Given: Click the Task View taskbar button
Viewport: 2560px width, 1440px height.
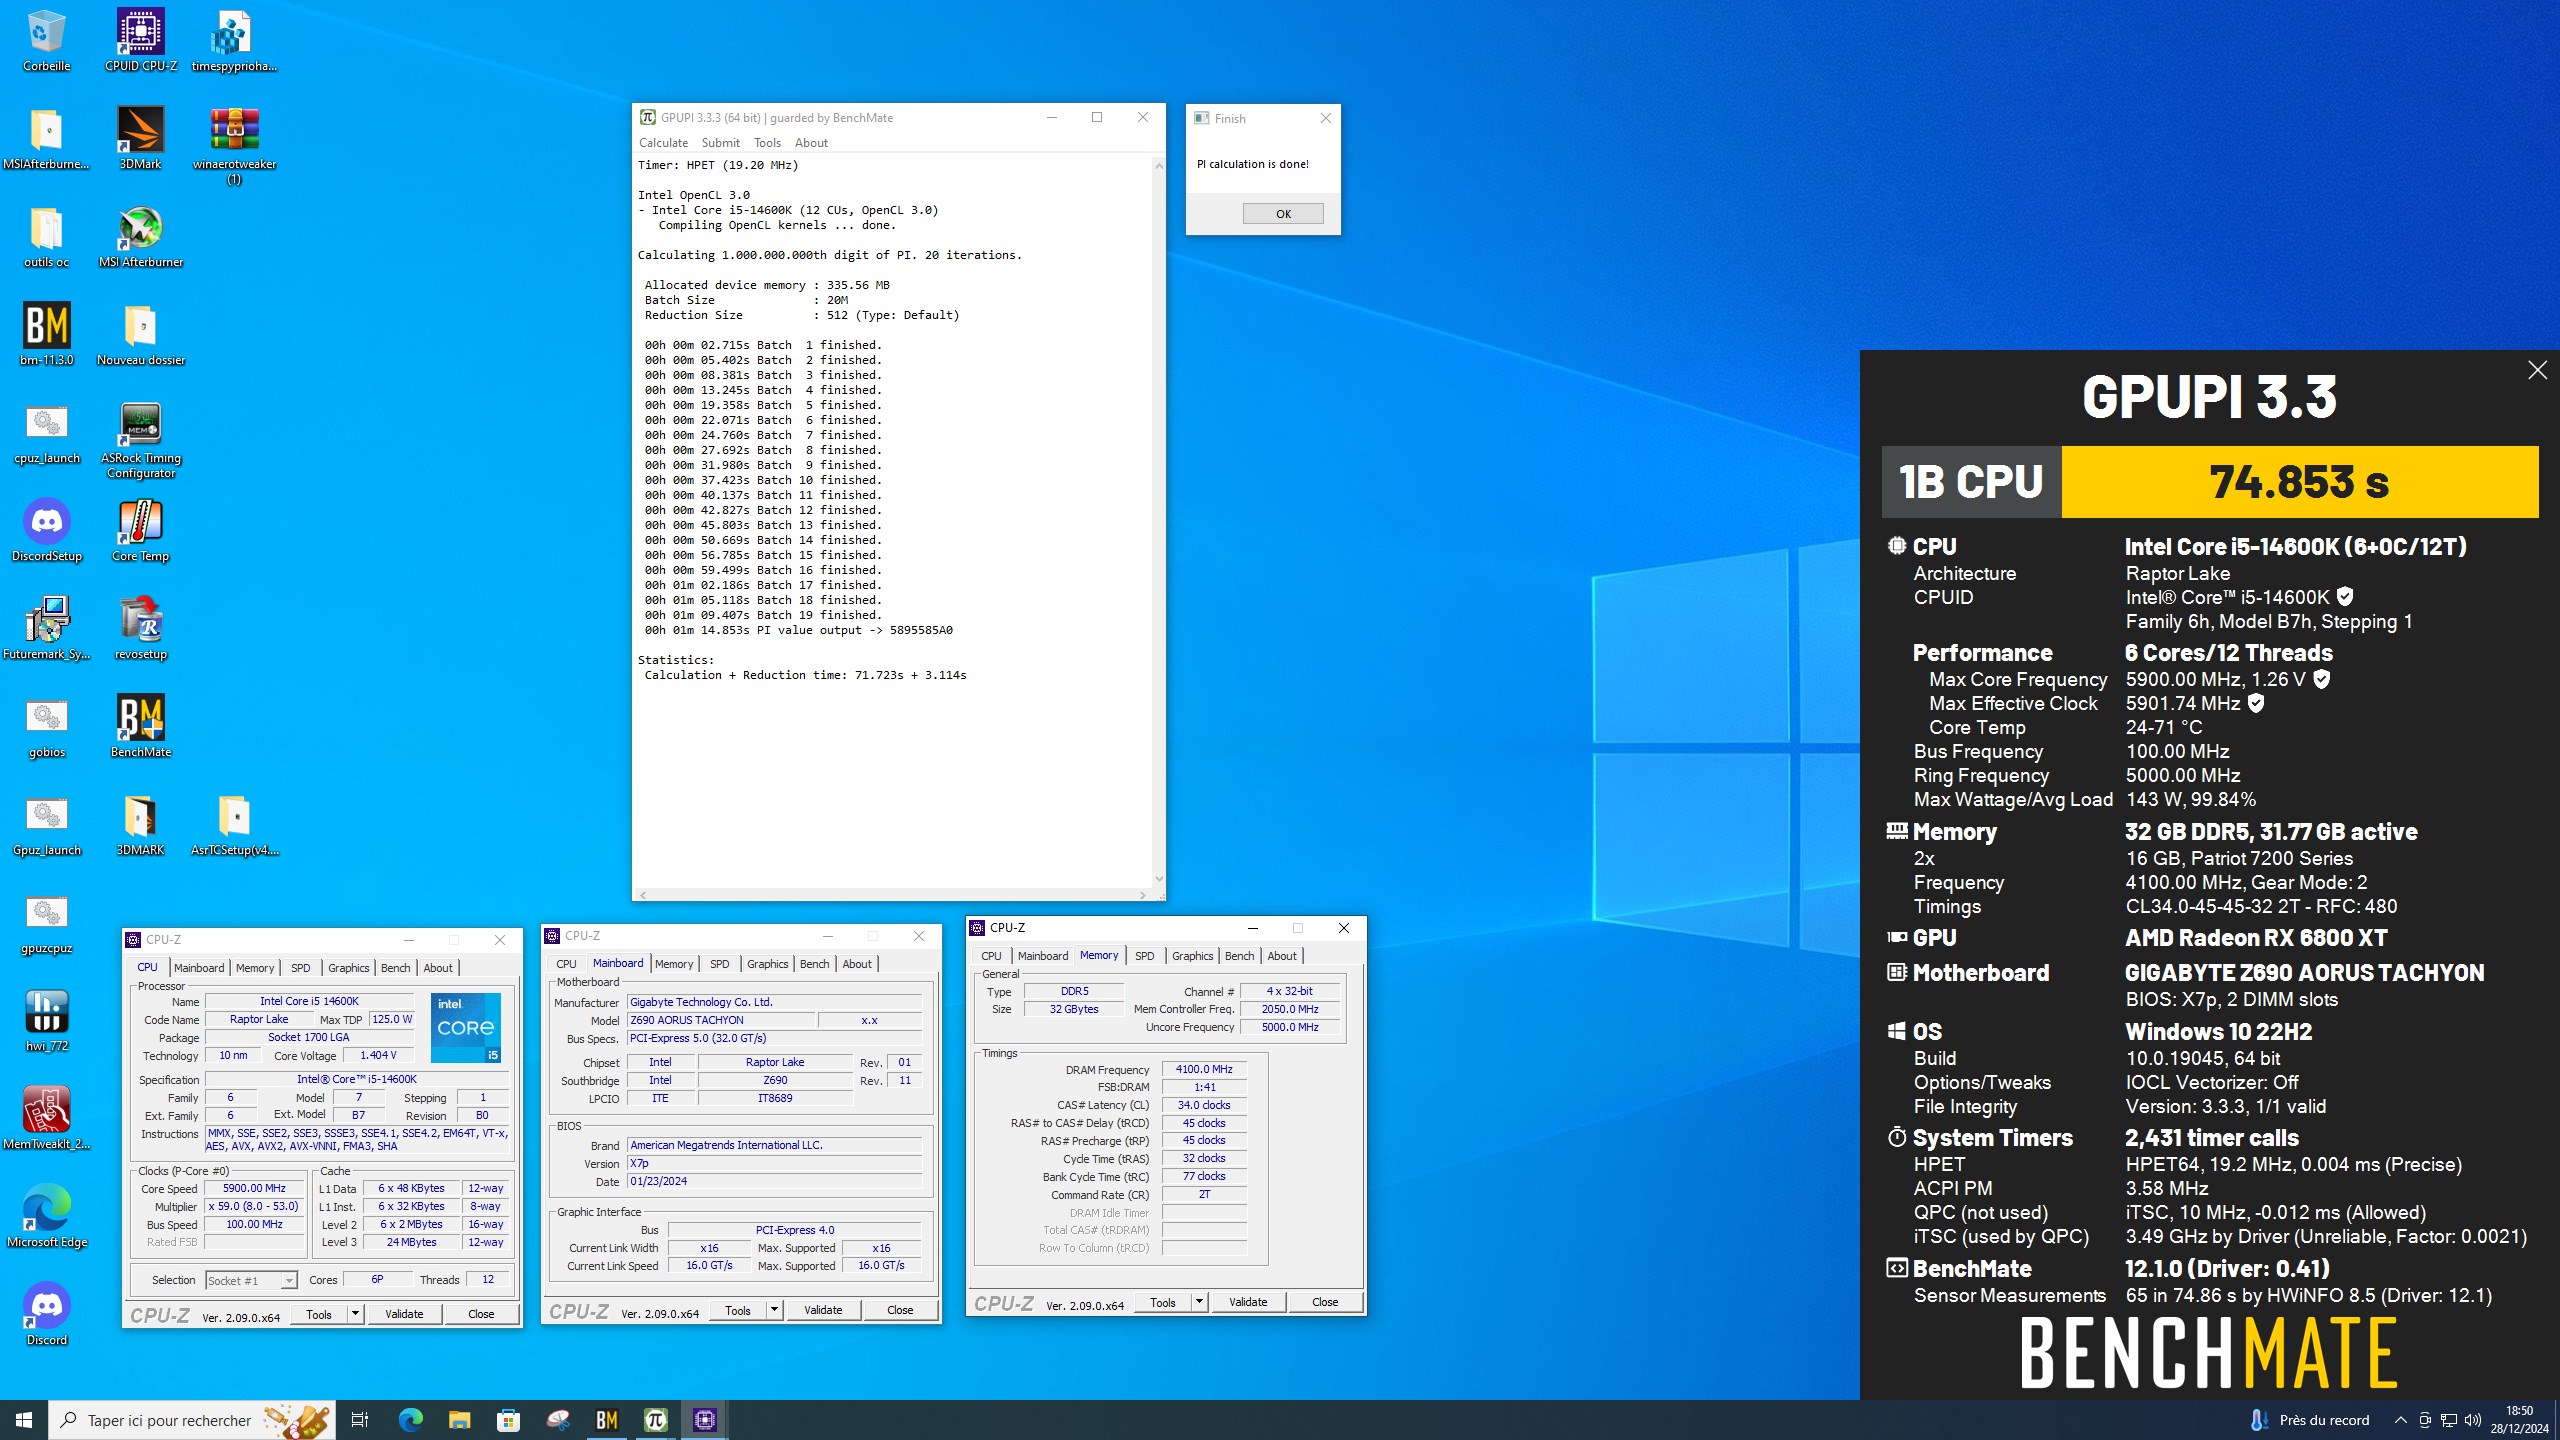Looking at the screenshot, I should point(360,1420).
